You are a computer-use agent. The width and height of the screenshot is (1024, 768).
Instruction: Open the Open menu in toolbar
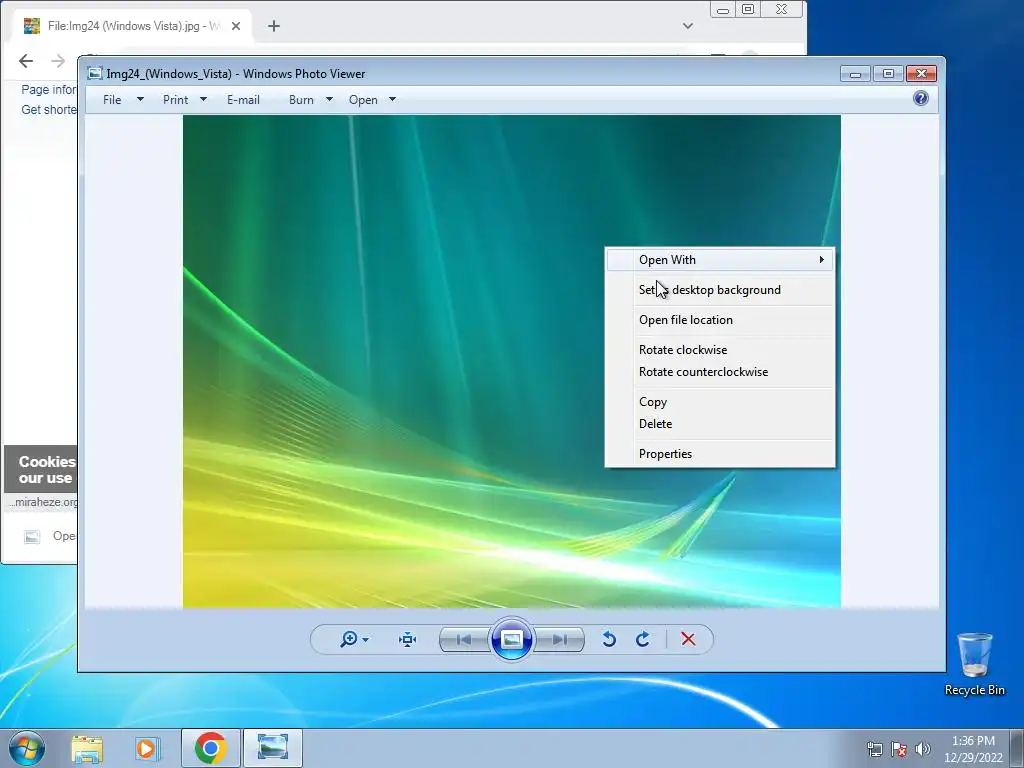[x=363, y=100]
